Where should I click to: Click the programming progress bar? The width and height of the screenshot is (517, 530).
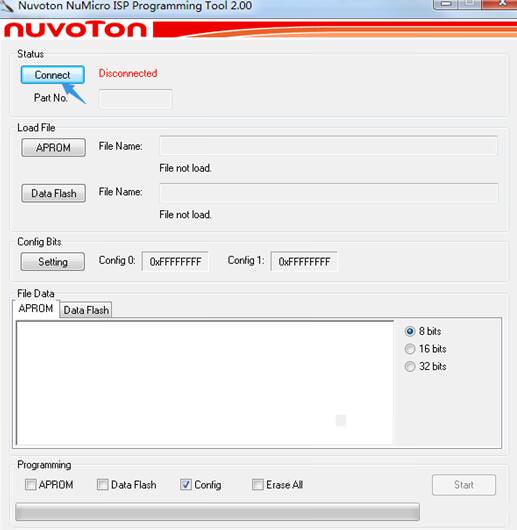point(217,512)
